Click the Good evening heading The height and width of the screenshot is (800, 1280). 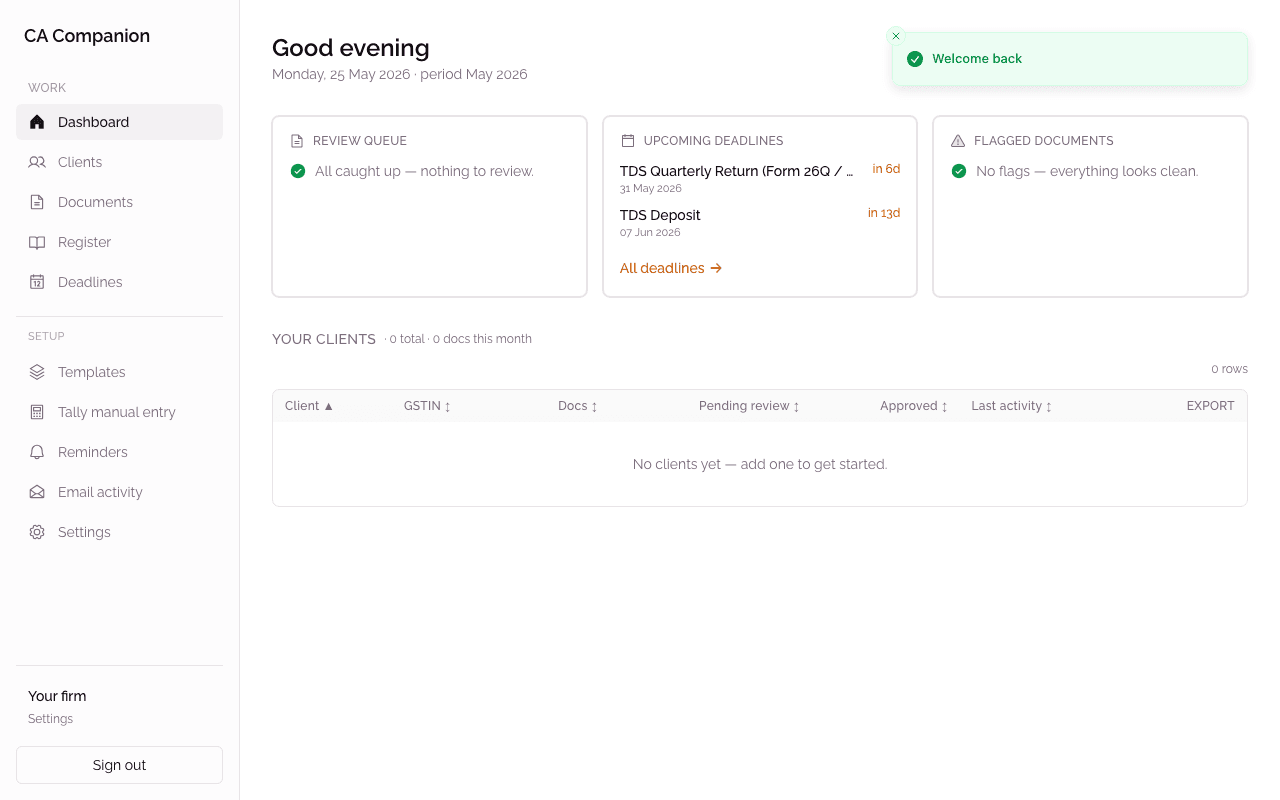coord(351,48)
